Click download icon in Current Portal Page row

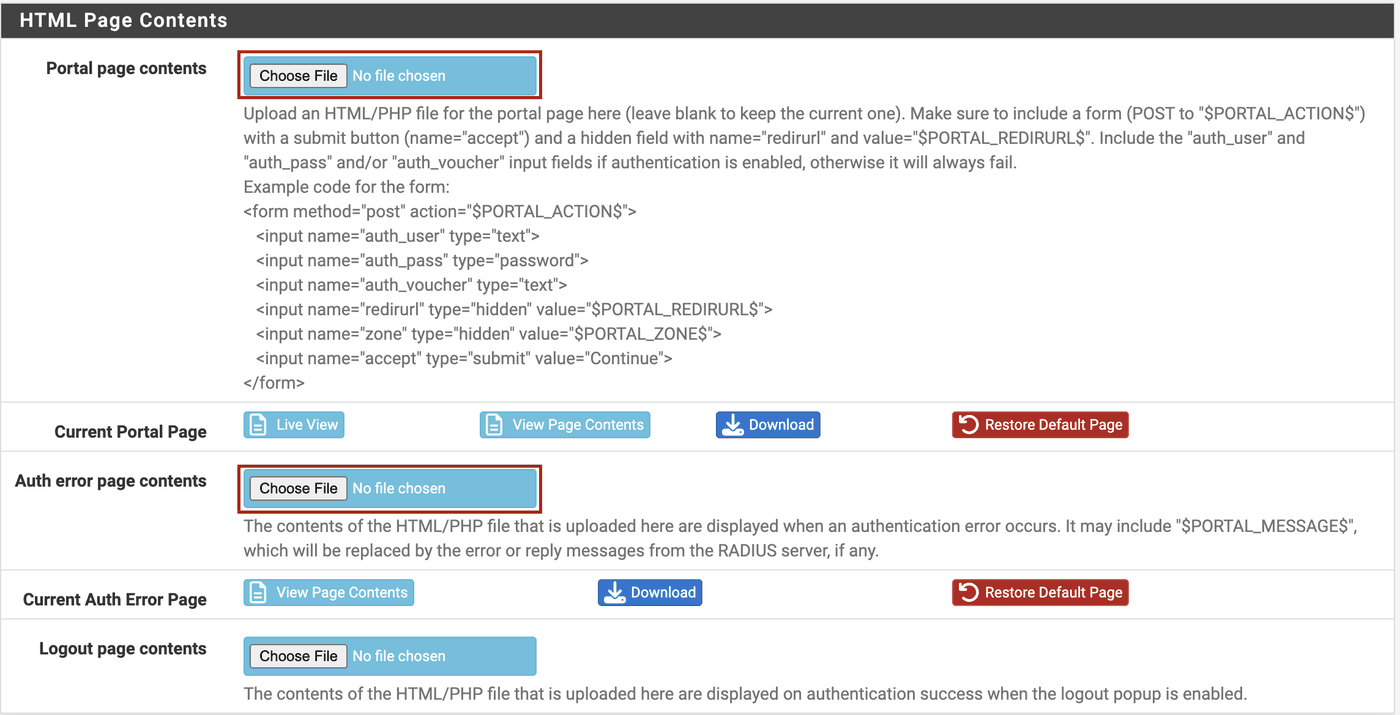click(733, 425)
